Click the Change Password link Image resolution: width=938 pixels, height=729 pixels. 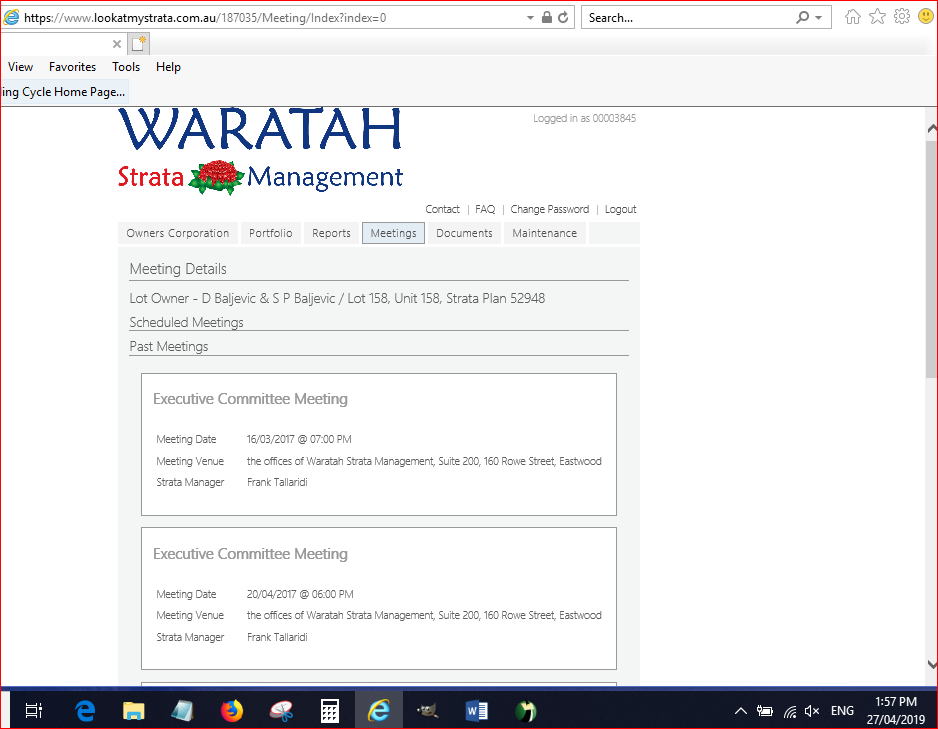pos(550,209)
